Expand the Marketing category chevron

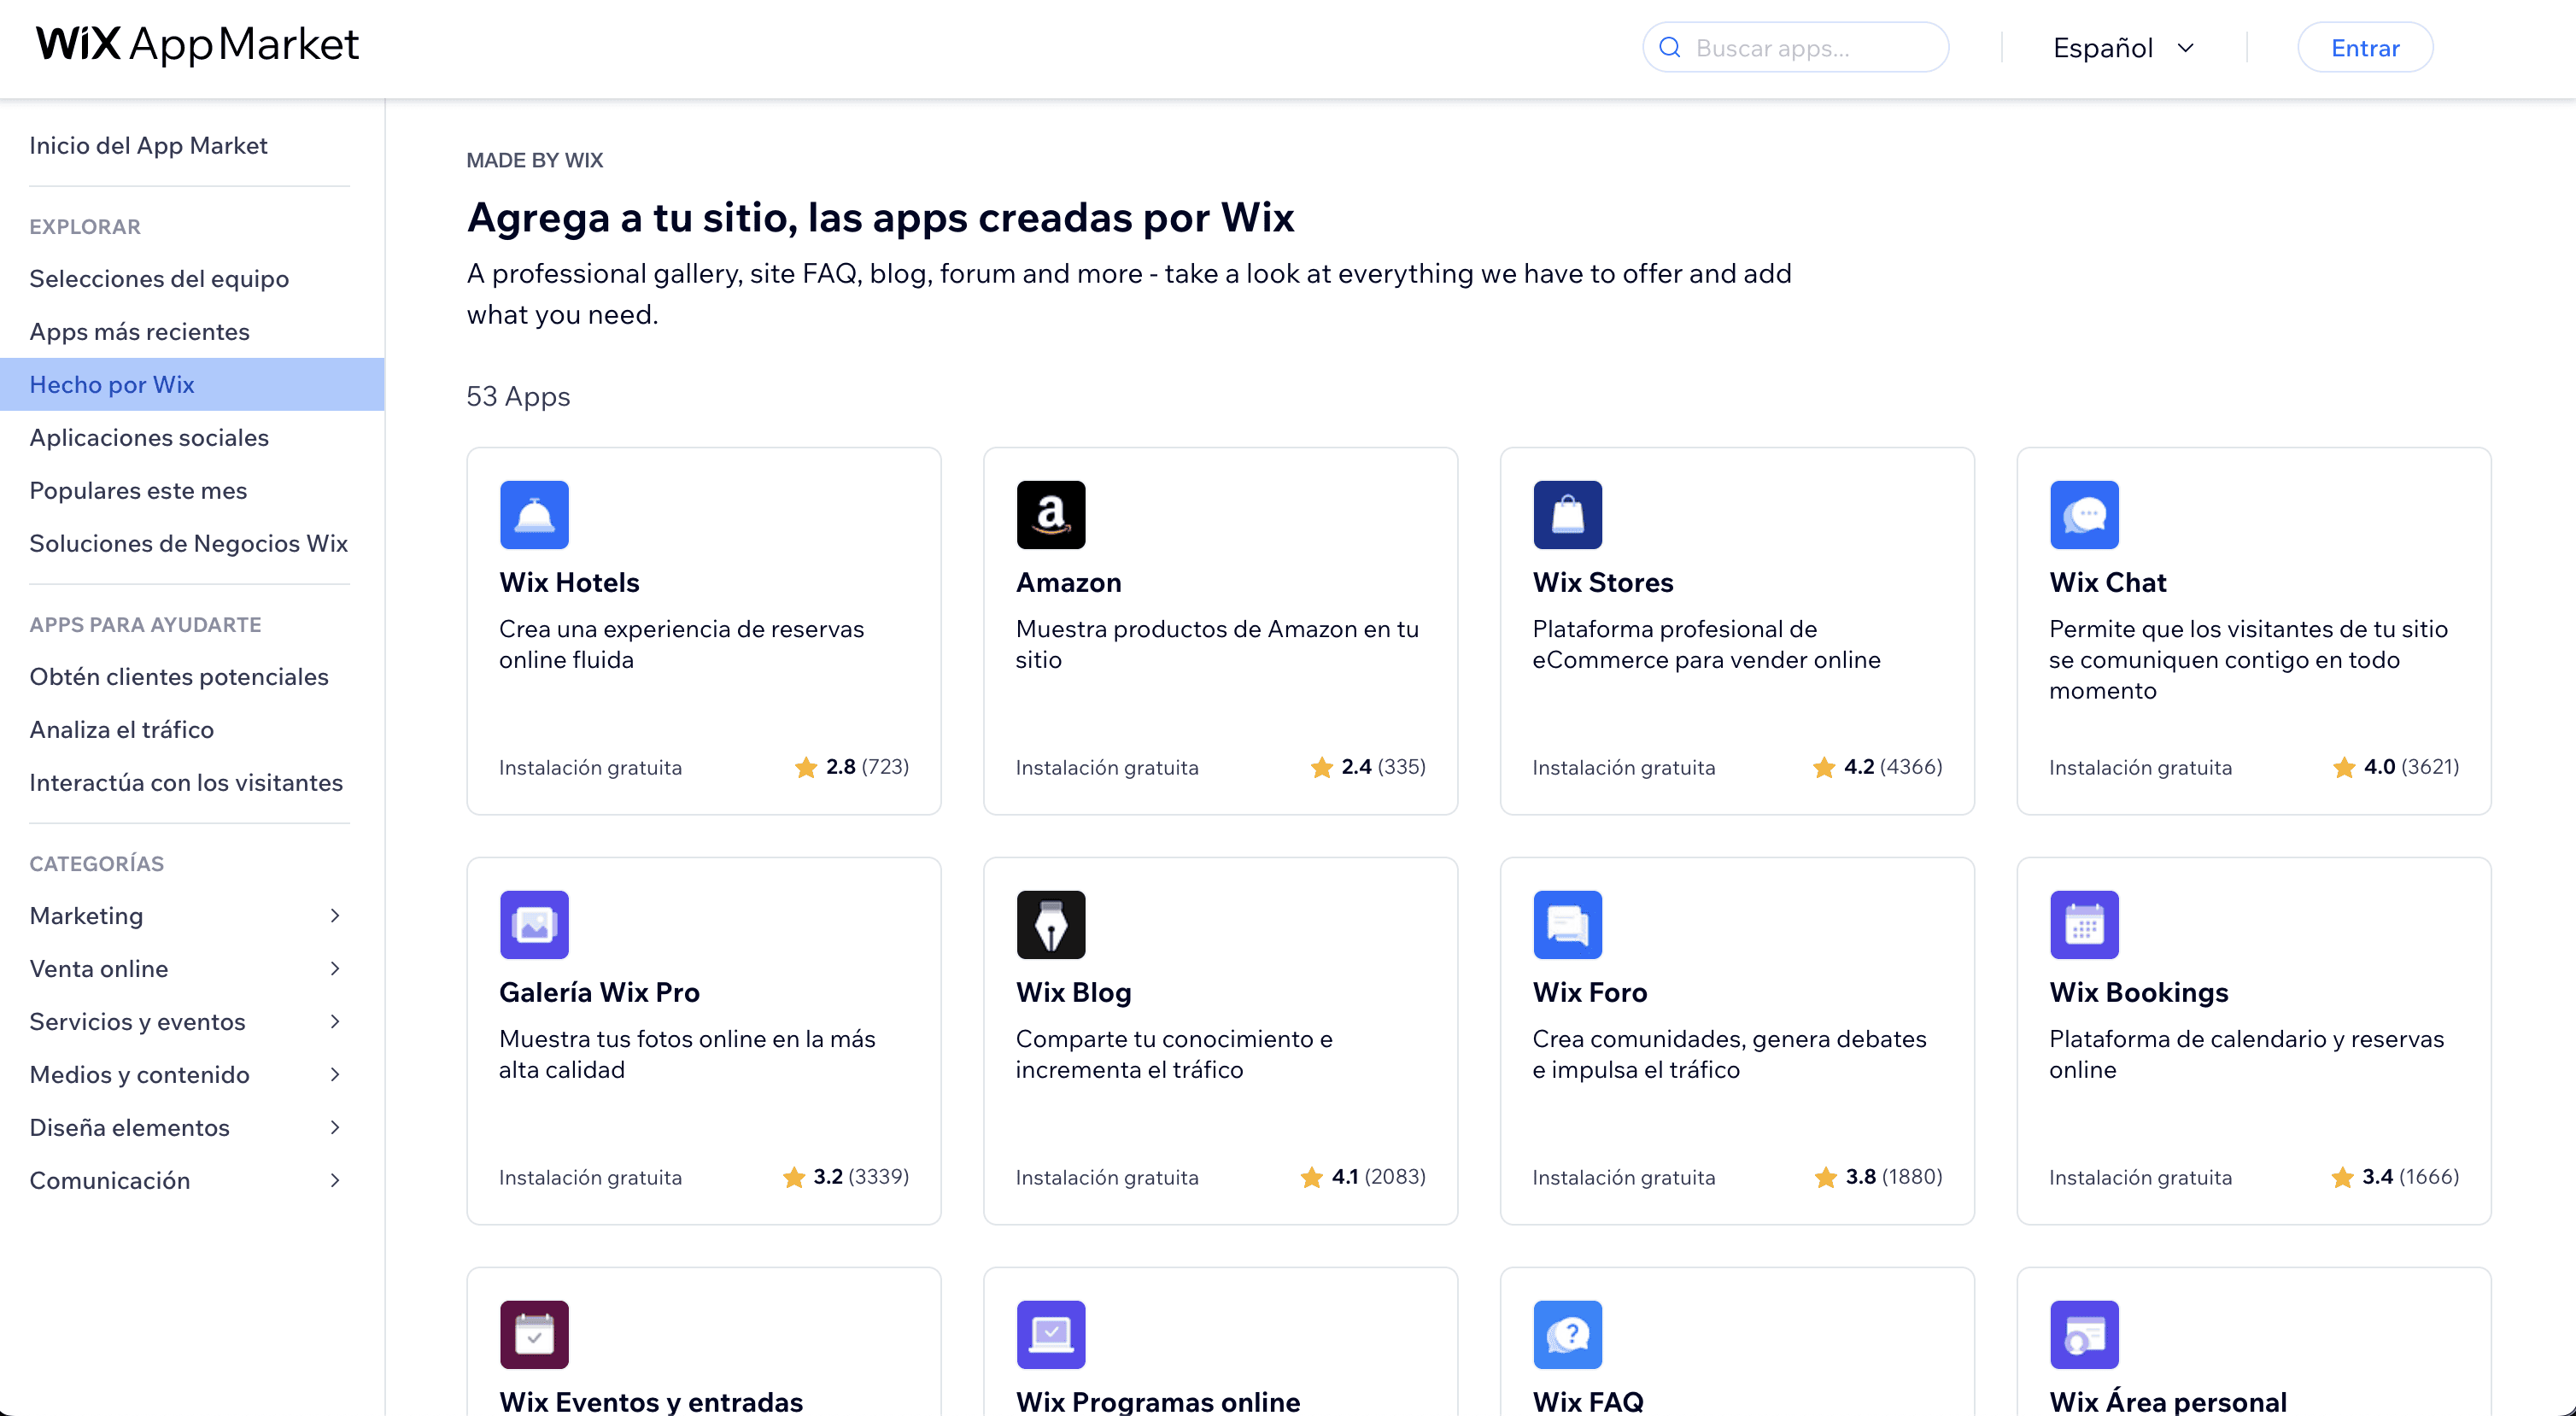click(x=335, y=915)
